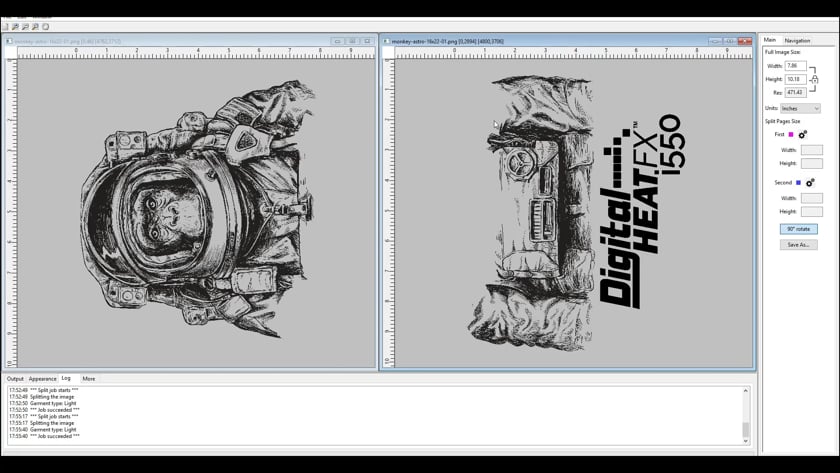This screenshot has height=473, width=840.
Task: Click the Second page Width field
Action: (x=812, y=198)
